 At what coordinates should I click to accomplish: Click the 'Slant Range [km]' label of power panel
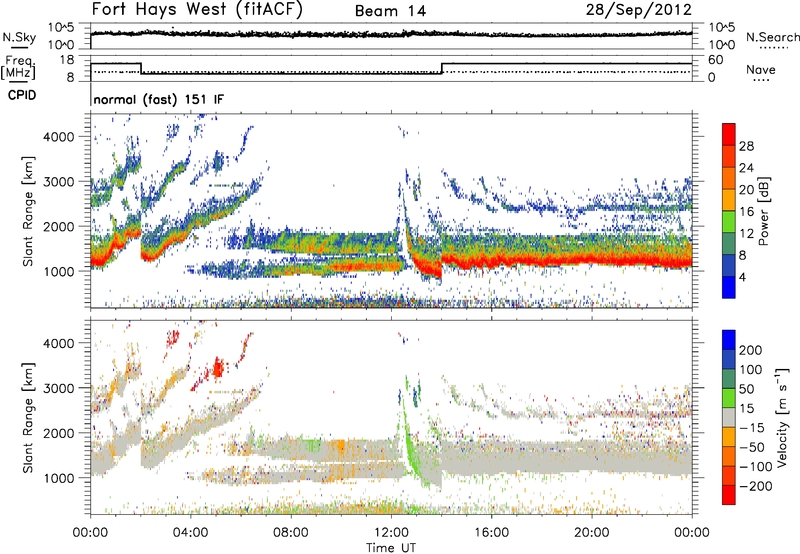pyautogui.click(x=28, y=211)
